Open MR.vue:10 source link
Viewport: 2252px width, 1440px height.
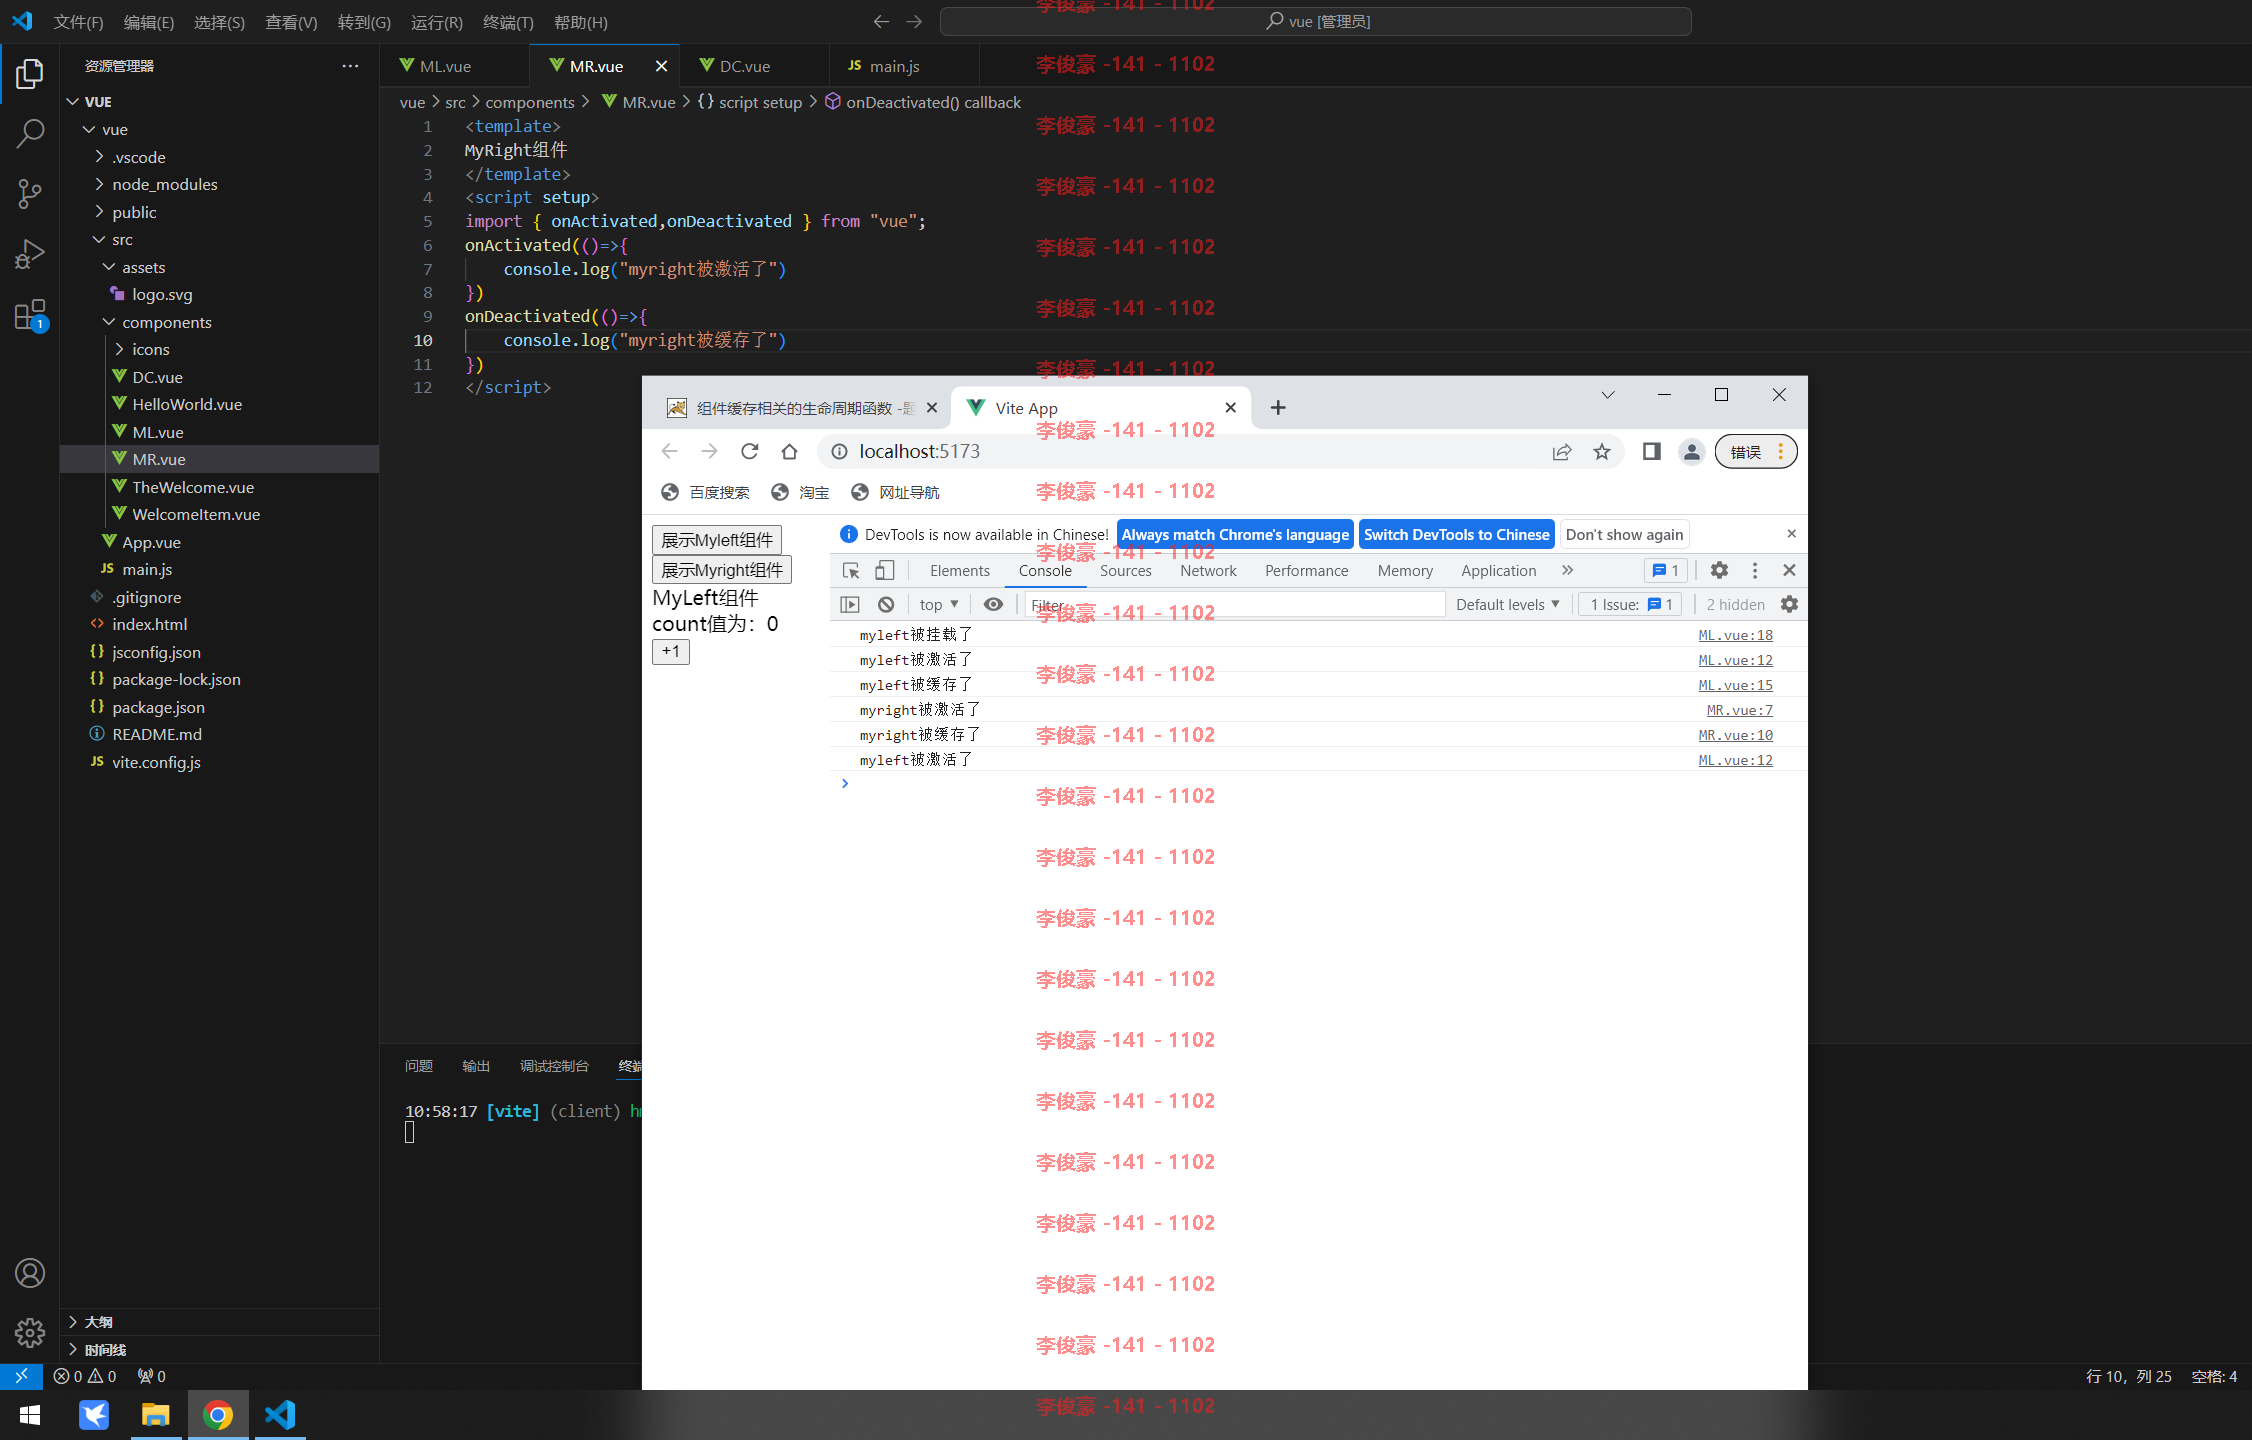(1735, 735)
